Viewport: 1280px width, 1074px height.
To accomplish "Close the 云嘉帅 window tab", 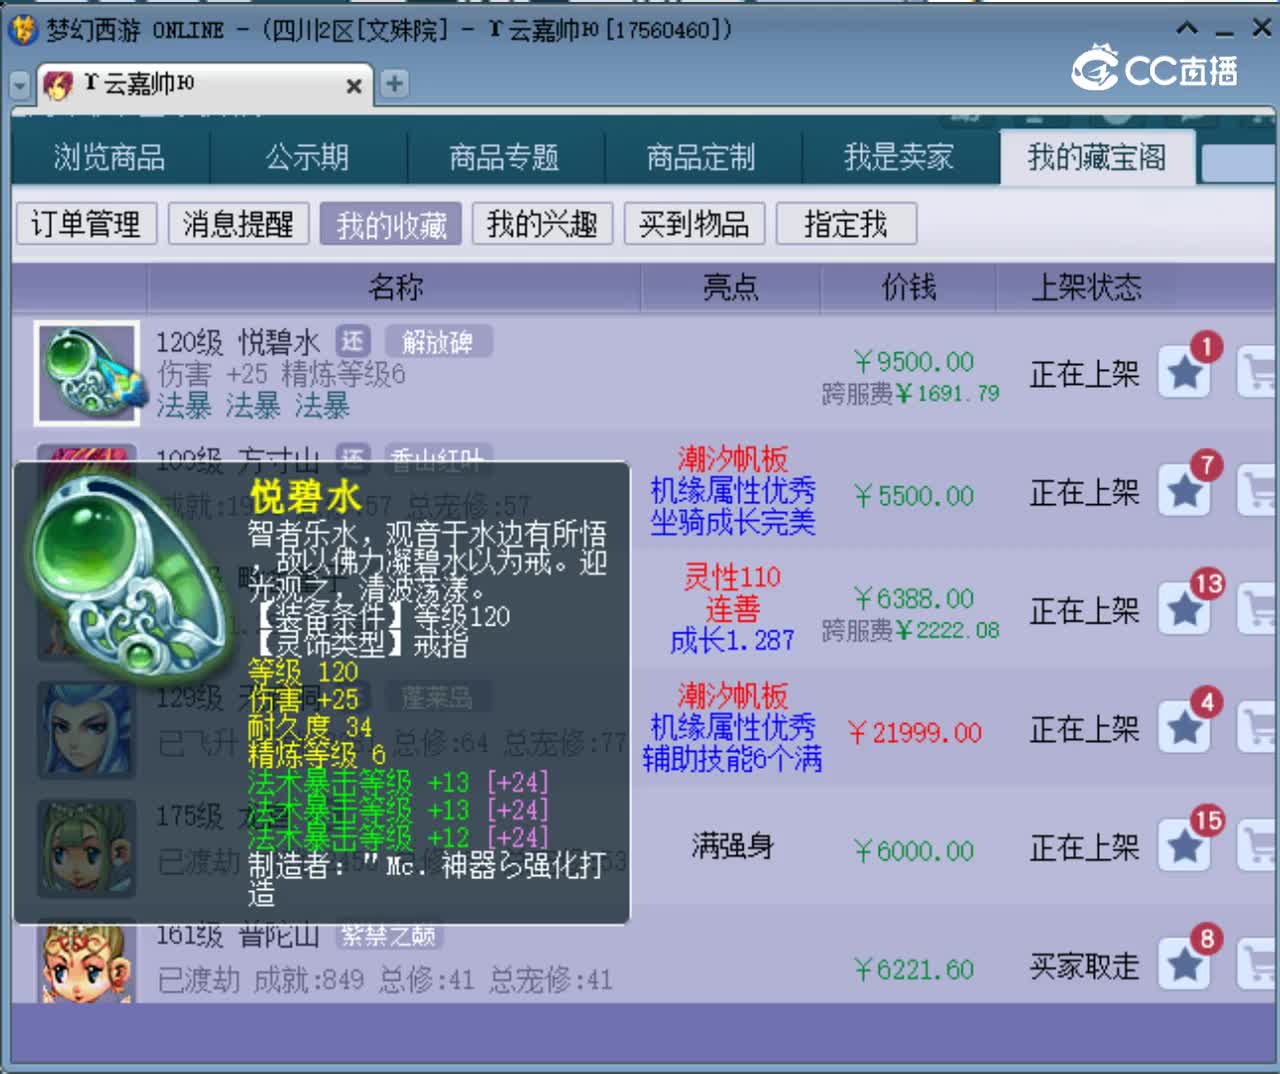I will tap(354, 86).
